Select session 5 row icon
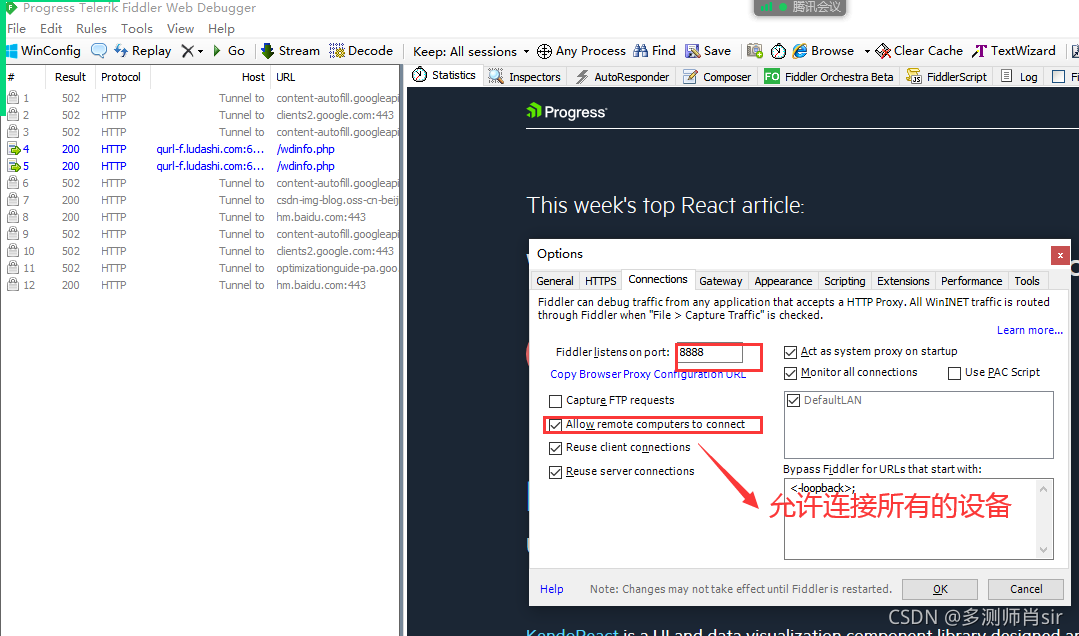 click(14, 166)
